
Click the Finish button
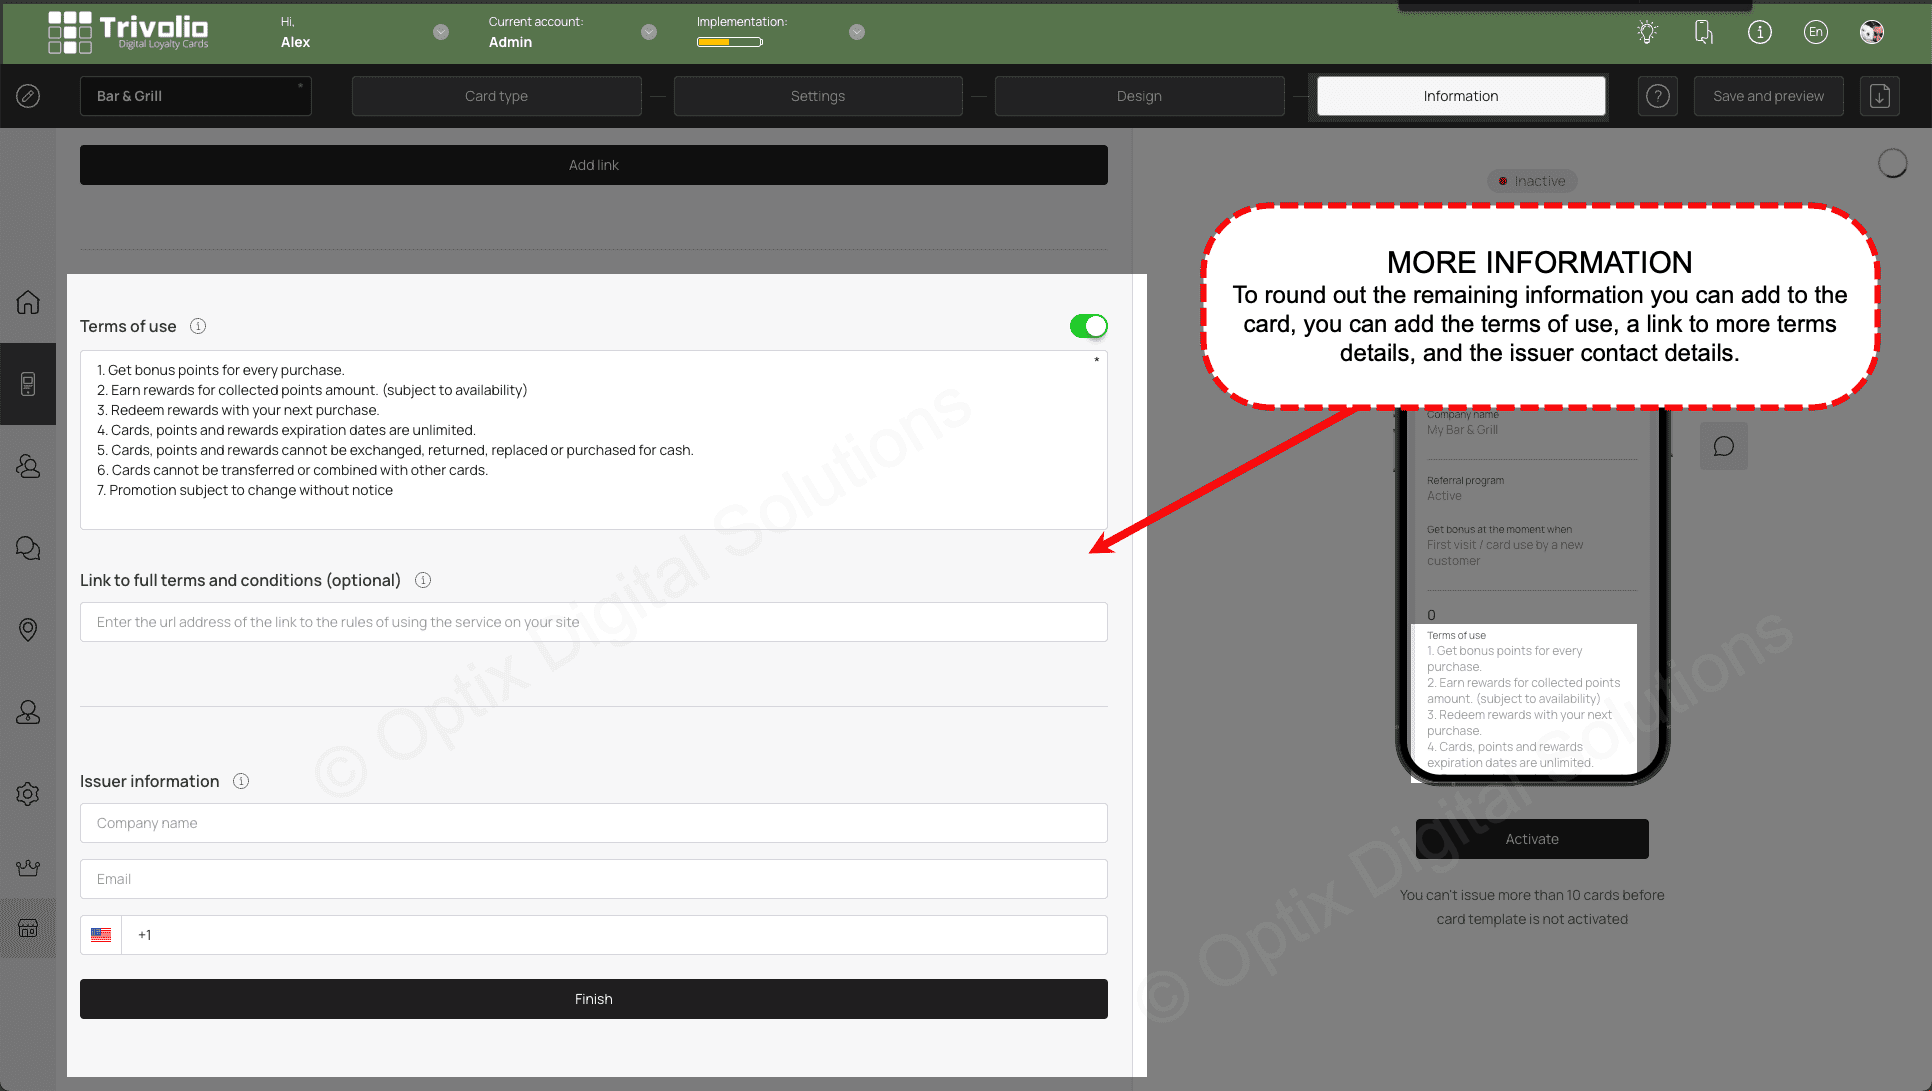point(593,998)
